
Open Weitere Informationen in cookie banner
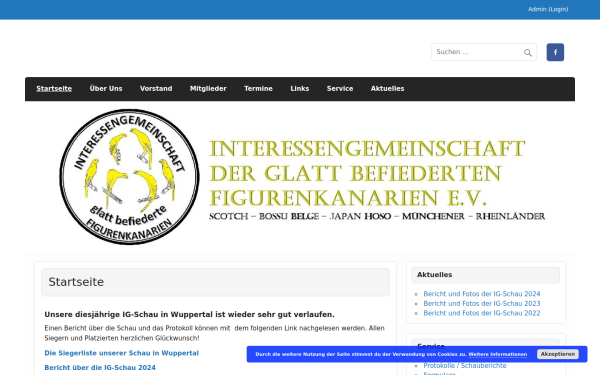point(497,354)
